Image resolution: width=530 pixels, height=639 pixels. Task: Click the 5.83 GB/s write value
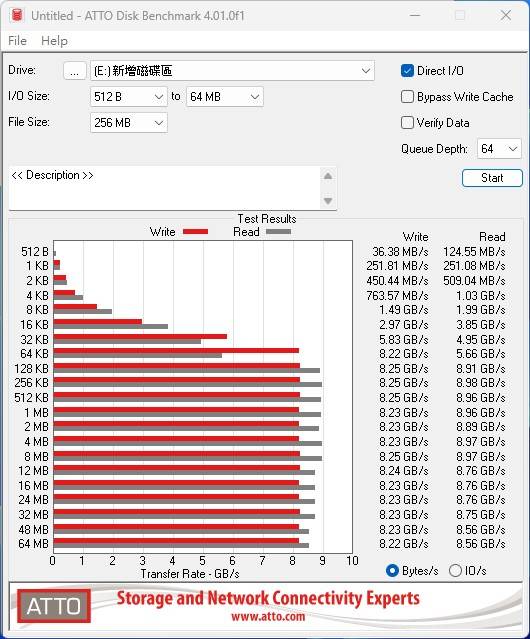pyautogui.click(x=404, y=339)
